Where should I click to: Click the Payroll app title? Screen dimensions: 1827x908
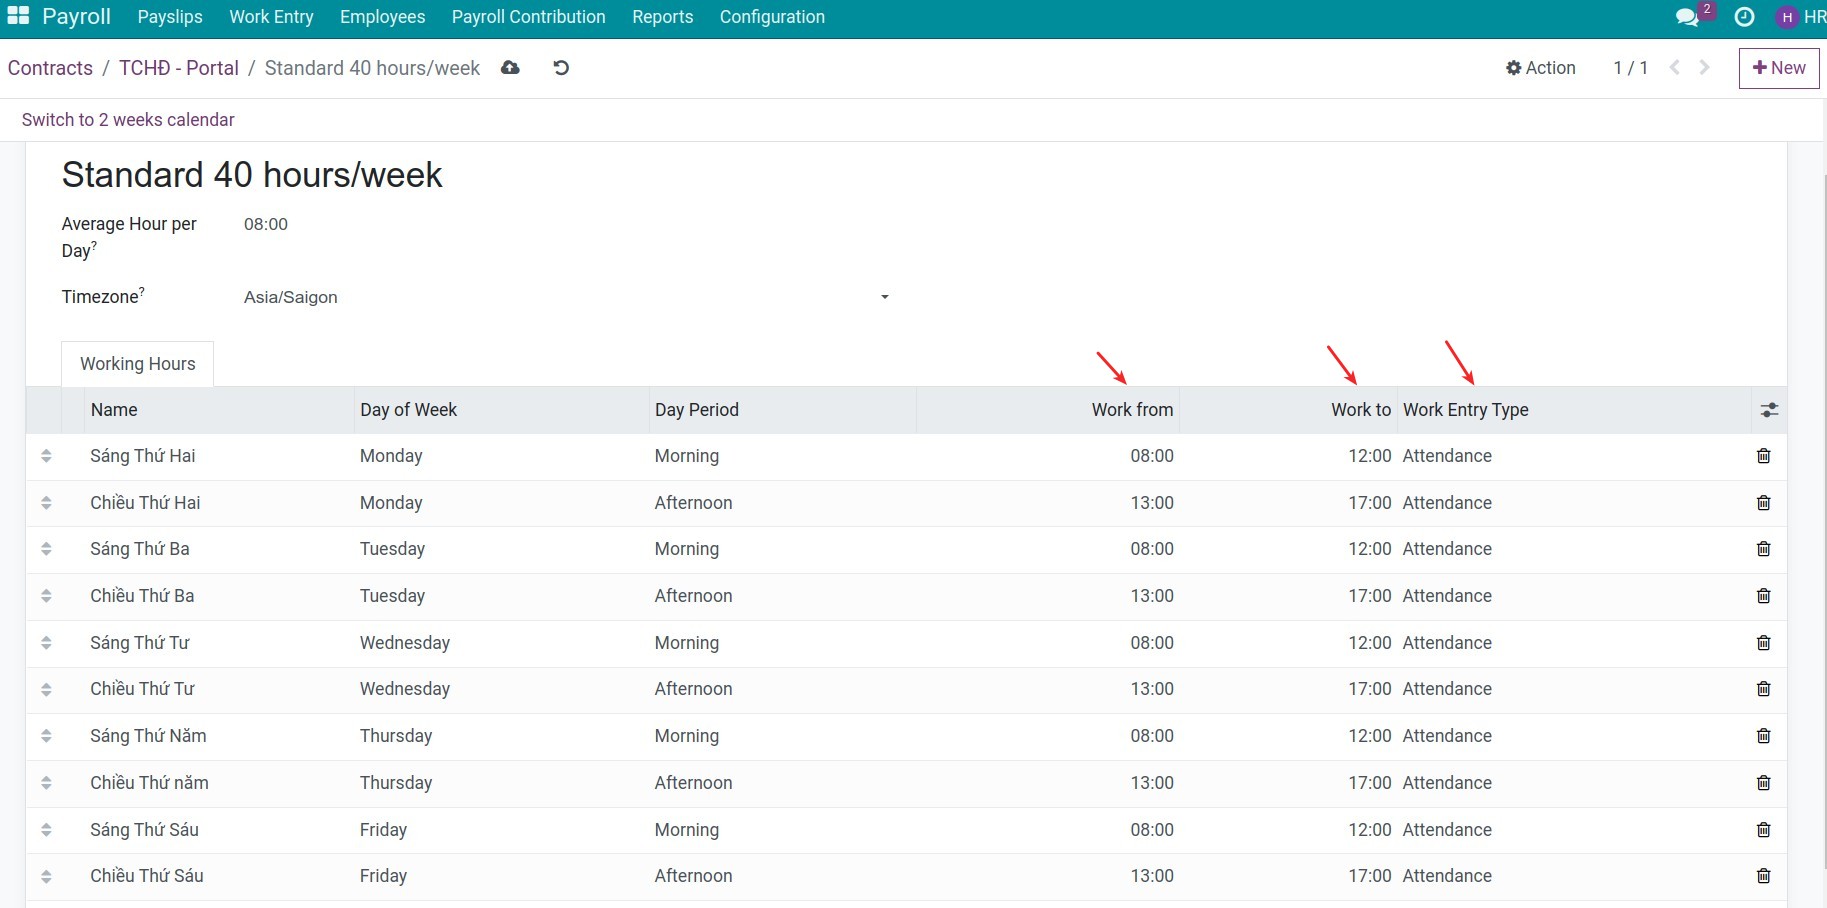coord(76,17)
